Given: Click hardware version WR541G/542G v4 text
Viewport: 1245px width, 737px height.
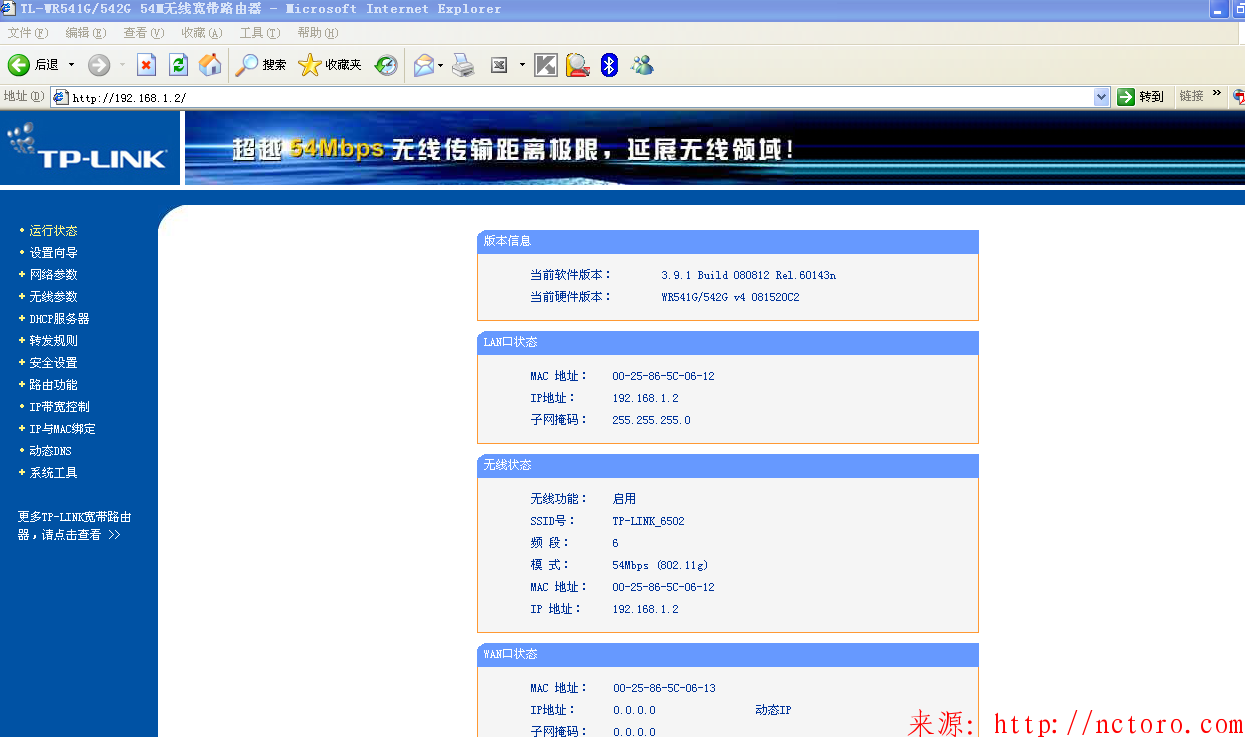Looking at the screenshot, I should (x=730, y=297).
